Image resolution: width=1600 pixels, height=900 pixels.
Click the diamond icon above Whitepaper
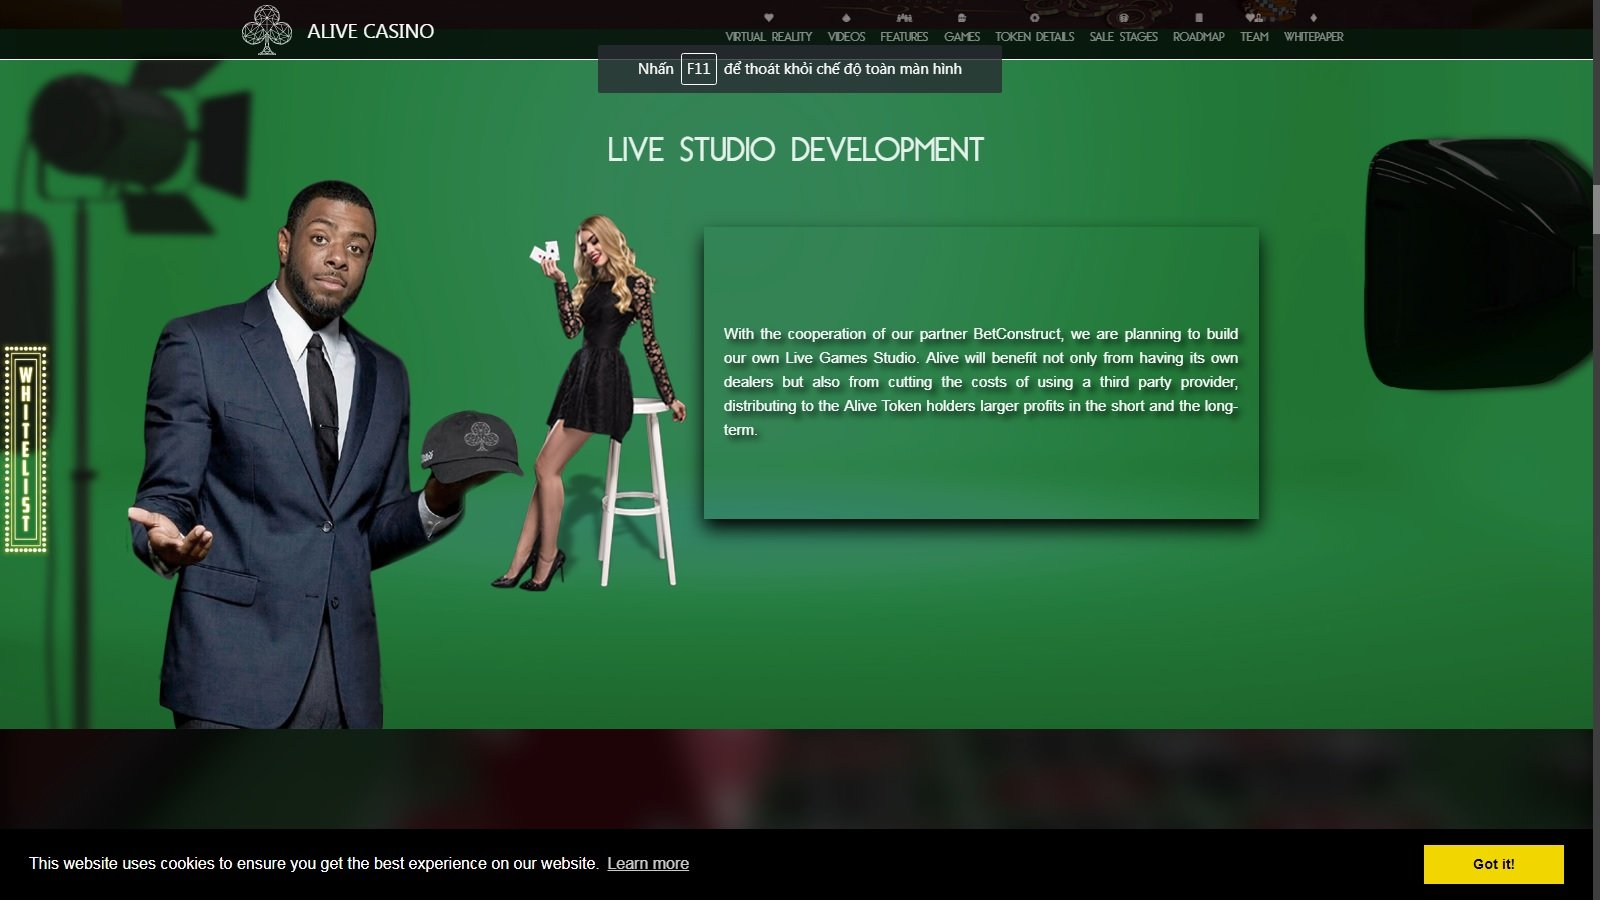[1313, 18]
